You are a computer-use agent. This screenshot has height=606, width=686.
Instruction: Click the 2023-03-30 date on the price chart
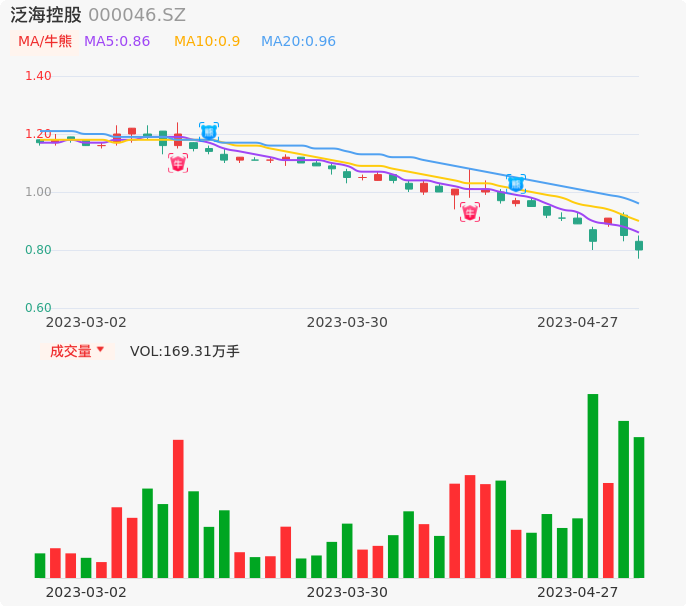(x=347, y=322)
